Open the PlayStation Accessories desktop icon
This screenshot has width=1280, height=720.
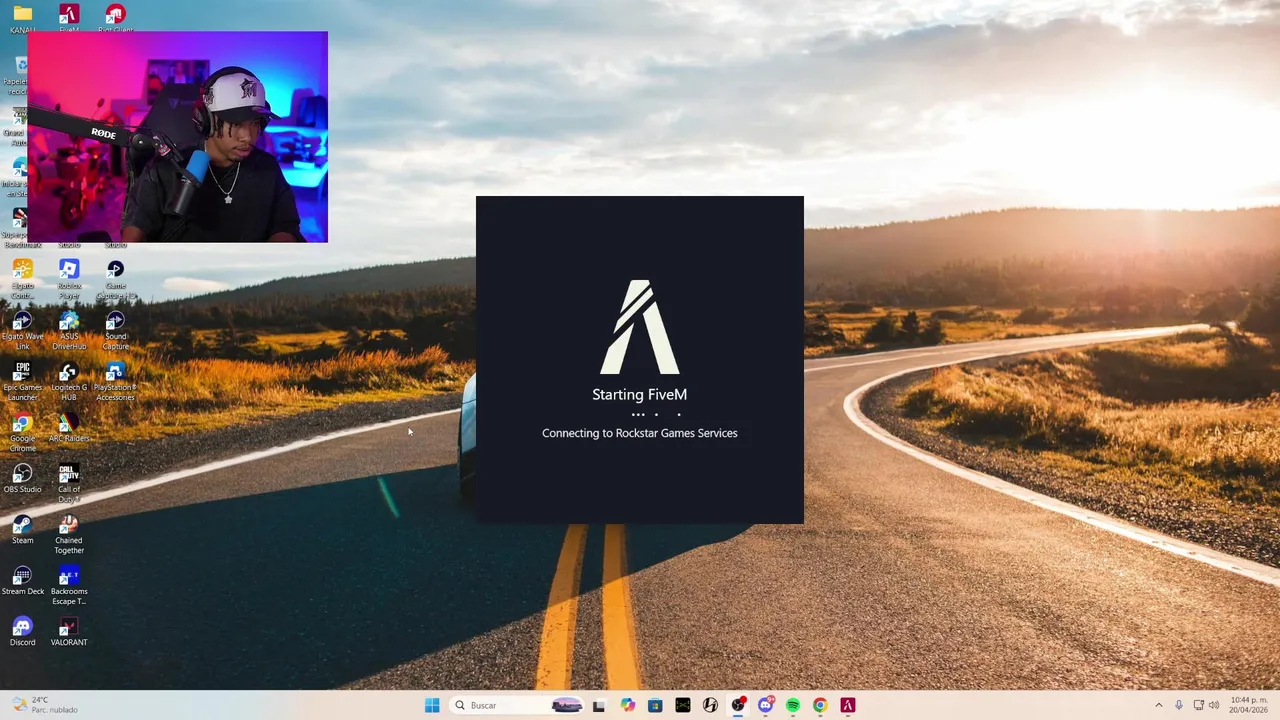(x=115, y=381)
